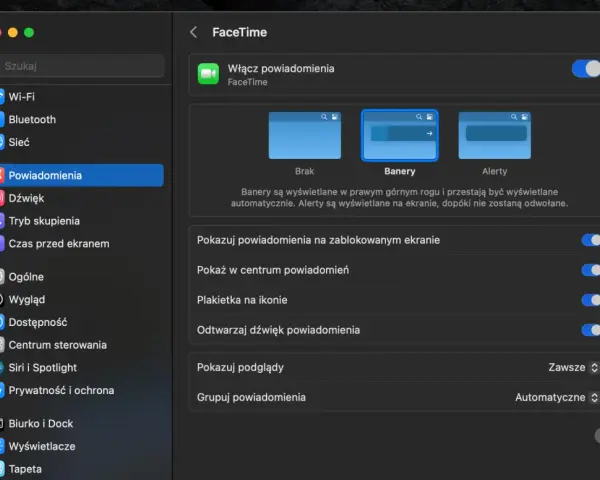Select the Banery notification style thumbnail
Viewport: 600px width, 480px height.
point(399,136)
